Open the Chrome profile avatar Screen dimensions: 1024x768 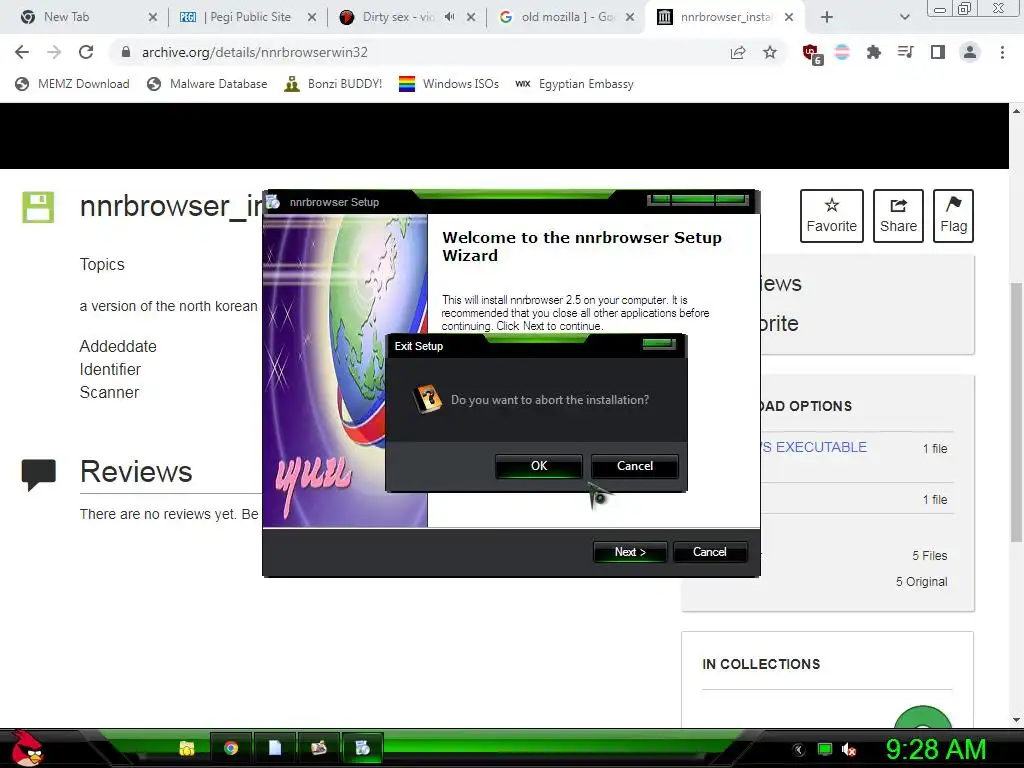[970, 52]
